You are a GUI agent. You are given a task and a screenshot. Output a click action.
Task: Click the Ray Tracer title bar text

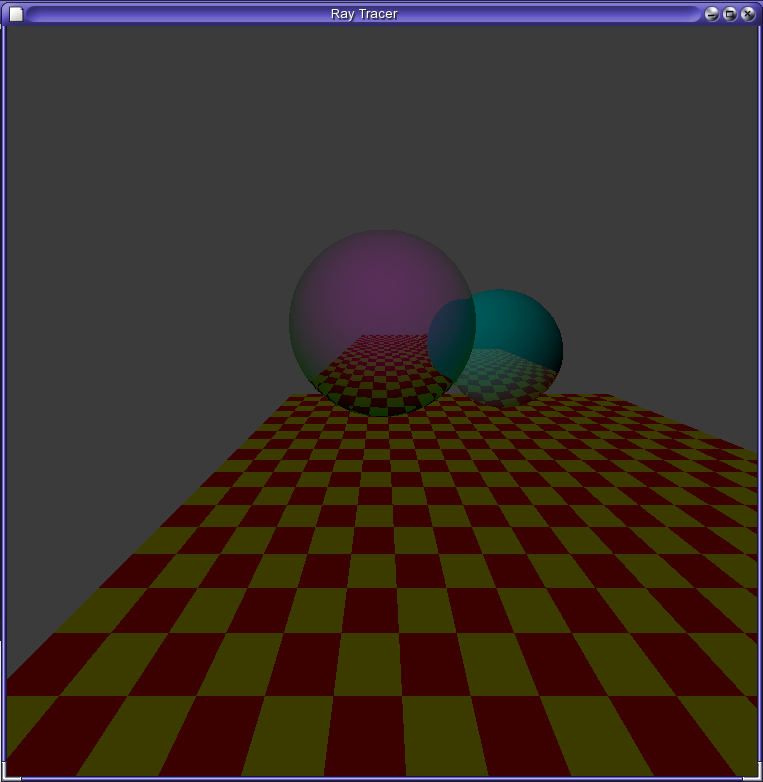[x=364, y=14]
